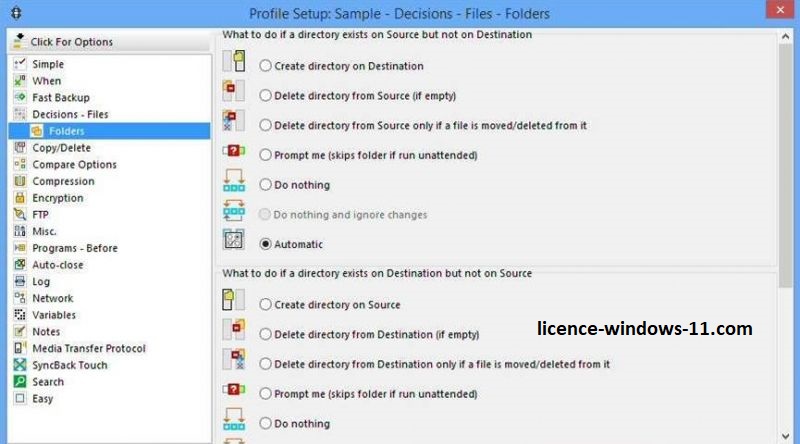Click the FTP icon in sidebar
The image size is (800, 444).
(x=21, y=215)
